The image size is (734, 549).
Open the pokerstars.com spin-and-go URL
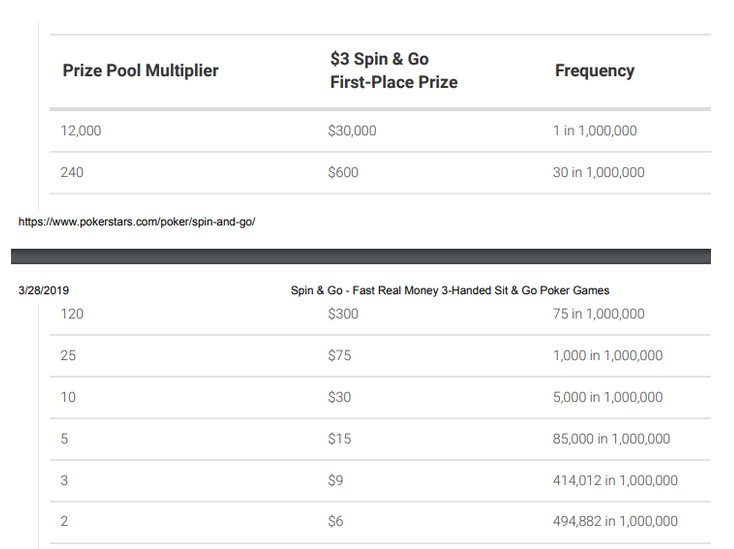(x=137, y=222)
